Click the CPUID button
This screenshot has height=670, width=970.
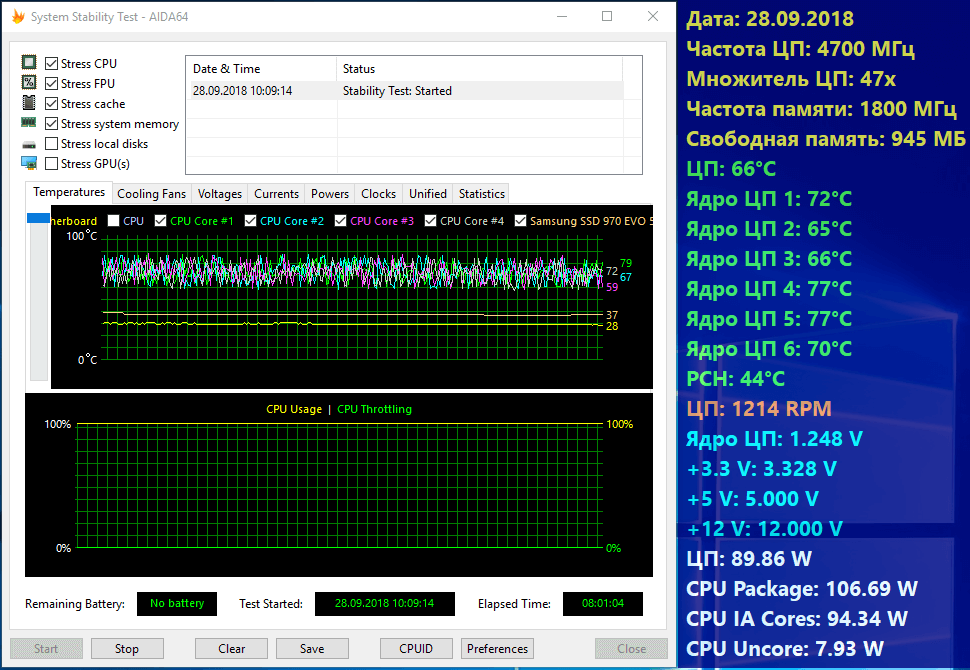click(x=416, y=649)
